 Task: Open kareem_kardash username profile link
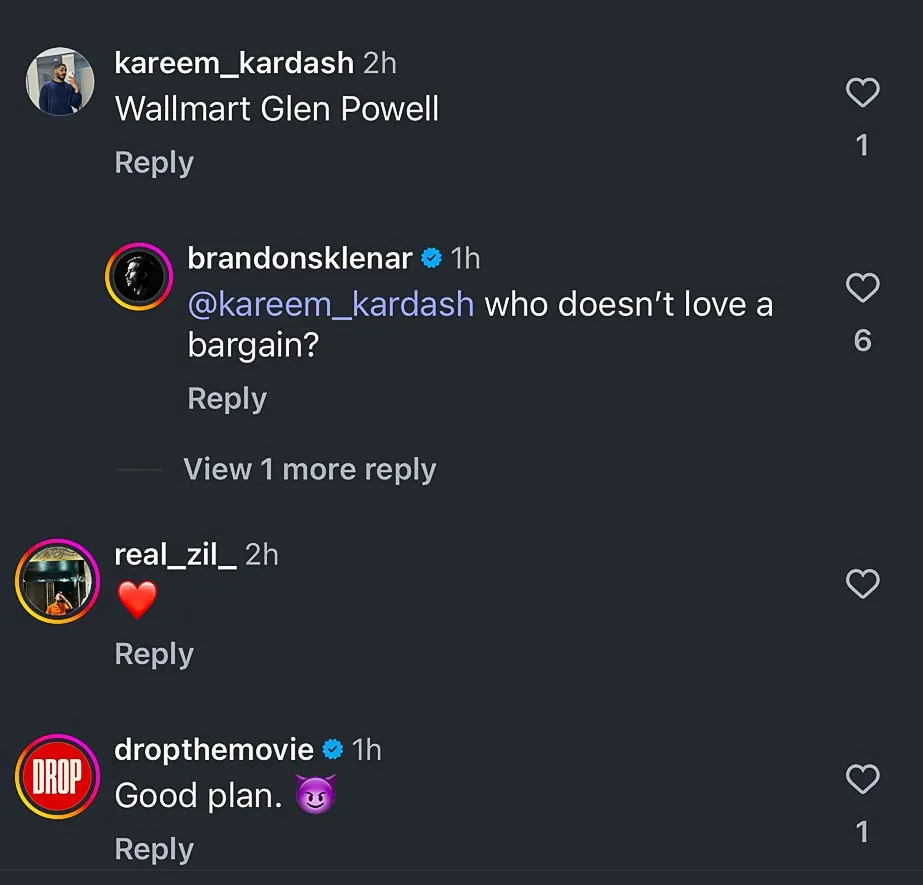click(234, 62)
